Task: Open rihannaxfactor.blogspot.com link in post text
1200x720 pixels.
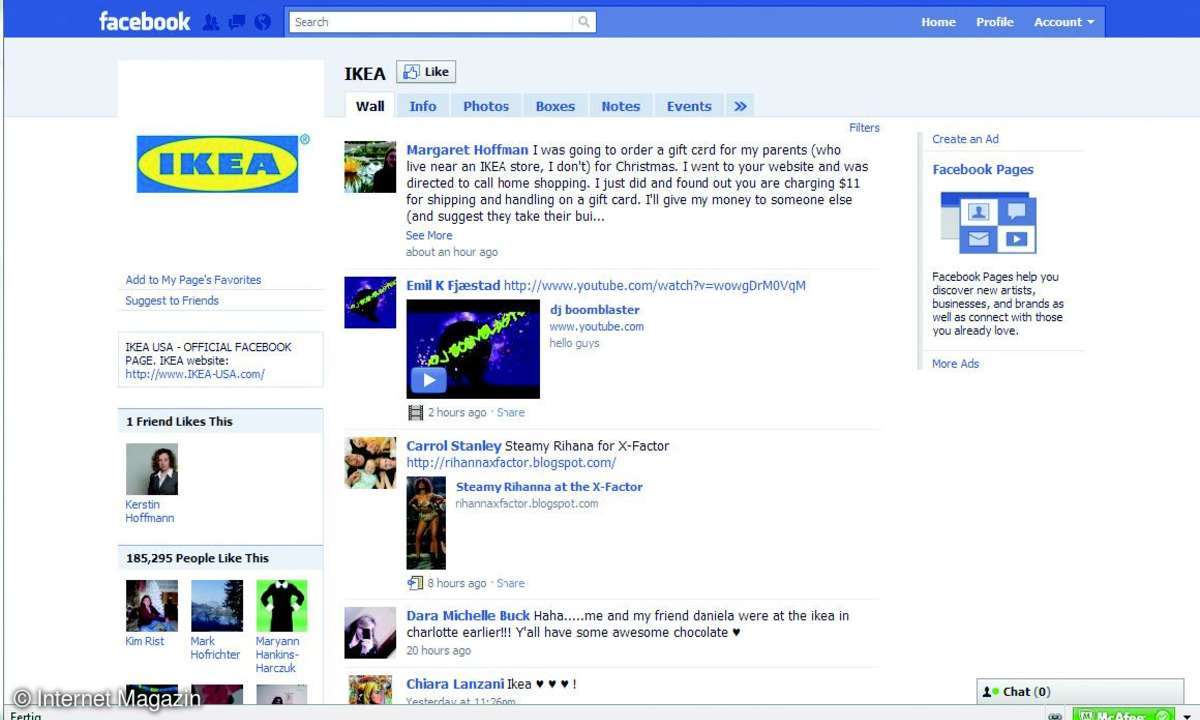Action: (511, 463)
